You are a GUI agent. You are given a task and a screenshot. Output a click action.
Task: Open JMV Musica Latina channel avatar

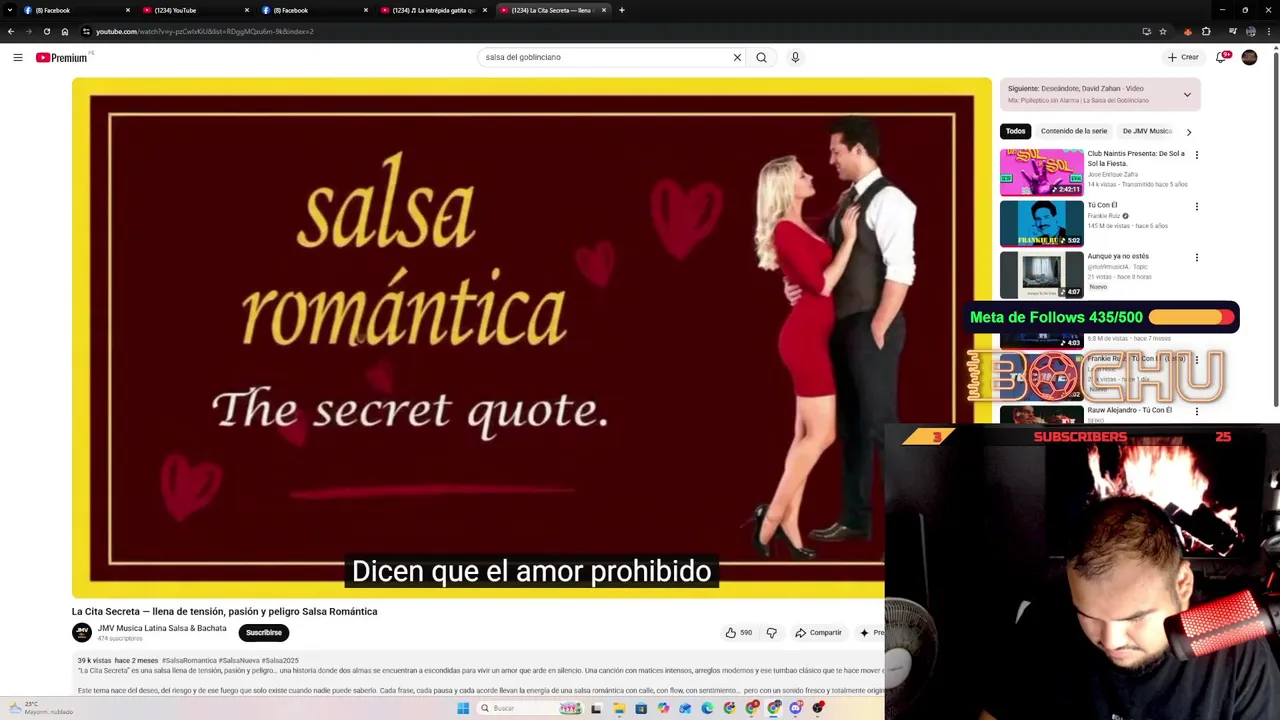(x=82, y=632)
